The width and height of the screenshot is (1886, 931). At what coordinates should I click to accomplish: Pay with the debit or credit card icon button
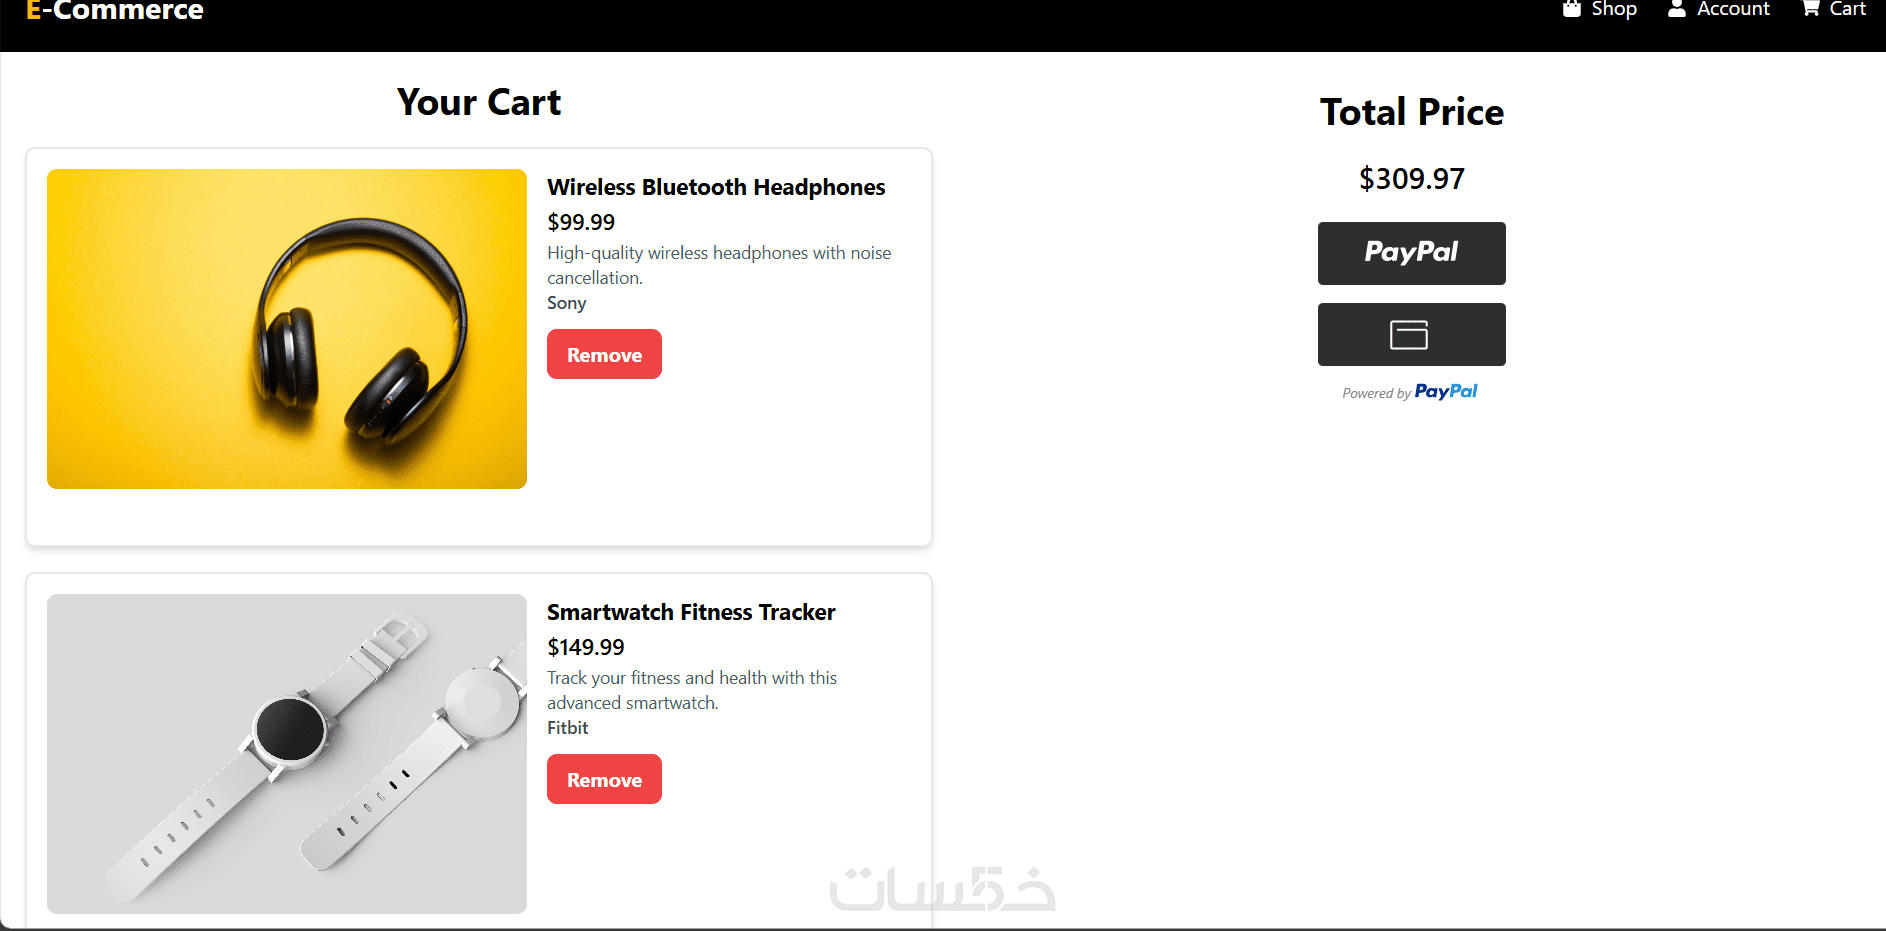pos(1411,335)
